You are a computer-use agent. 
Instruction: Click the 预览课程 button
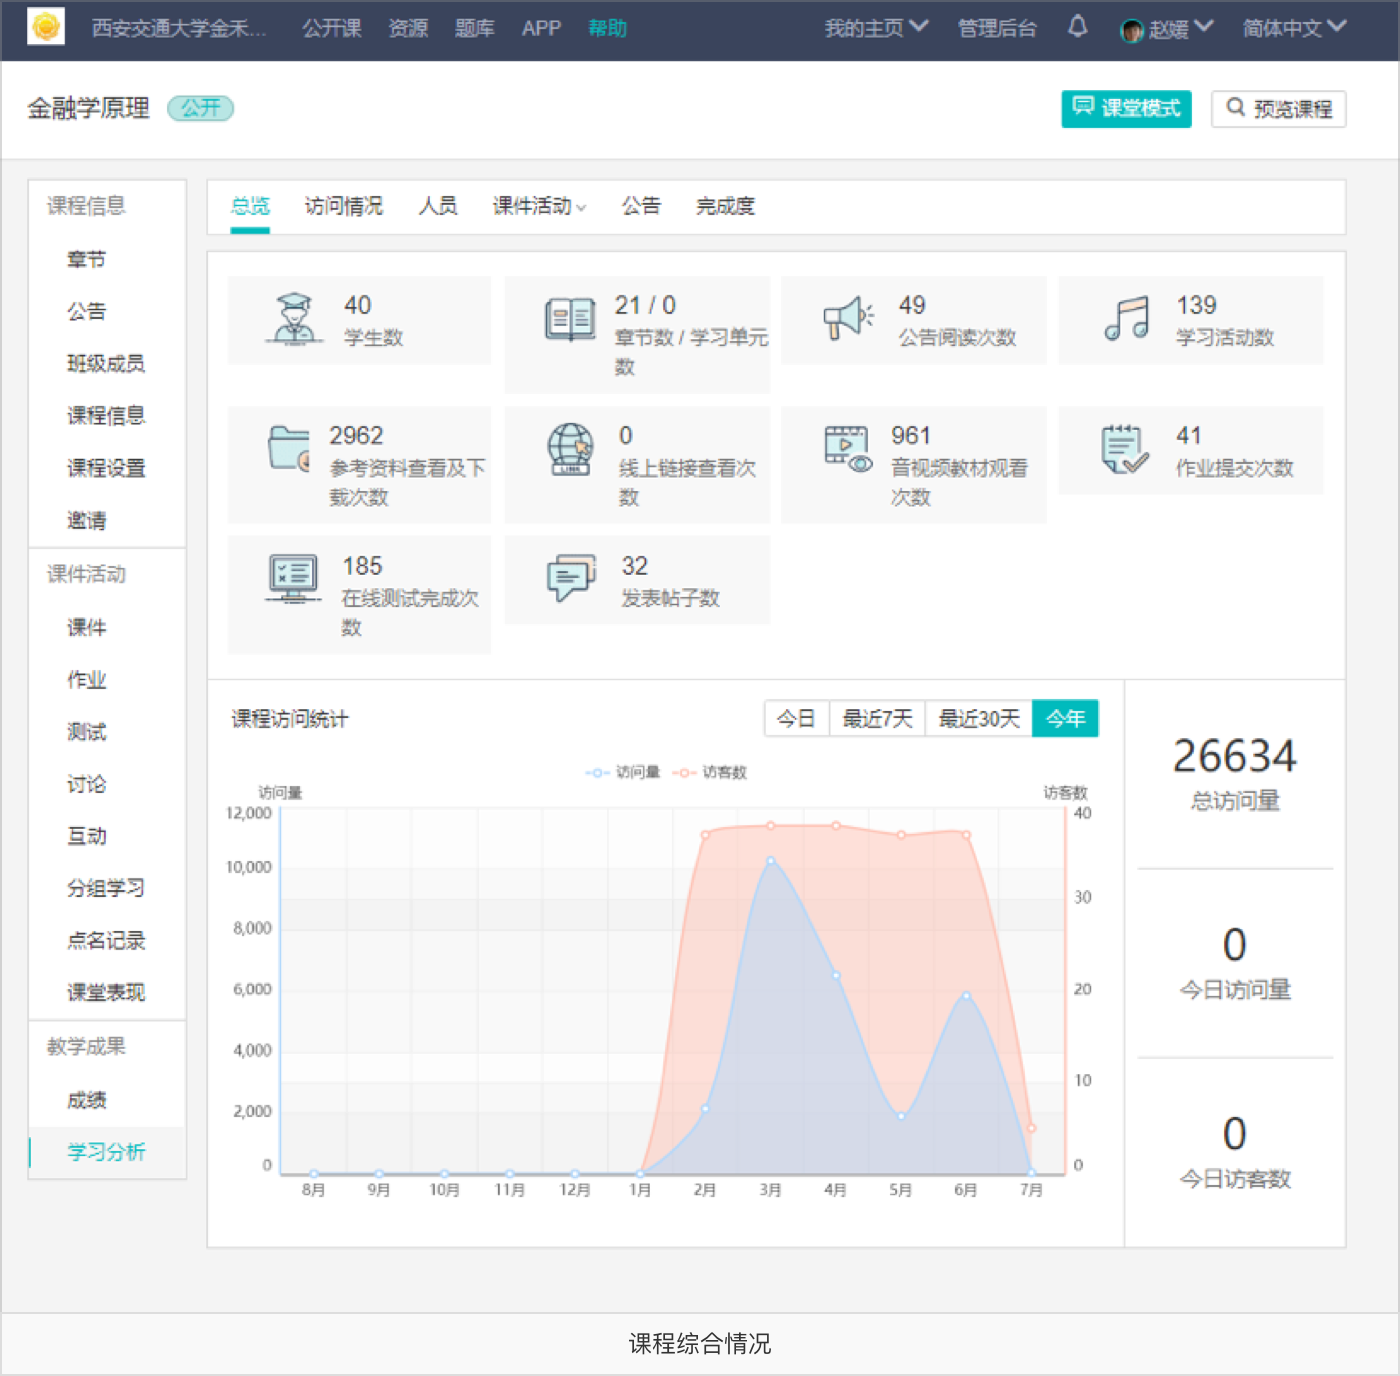tap(1278, 108)
